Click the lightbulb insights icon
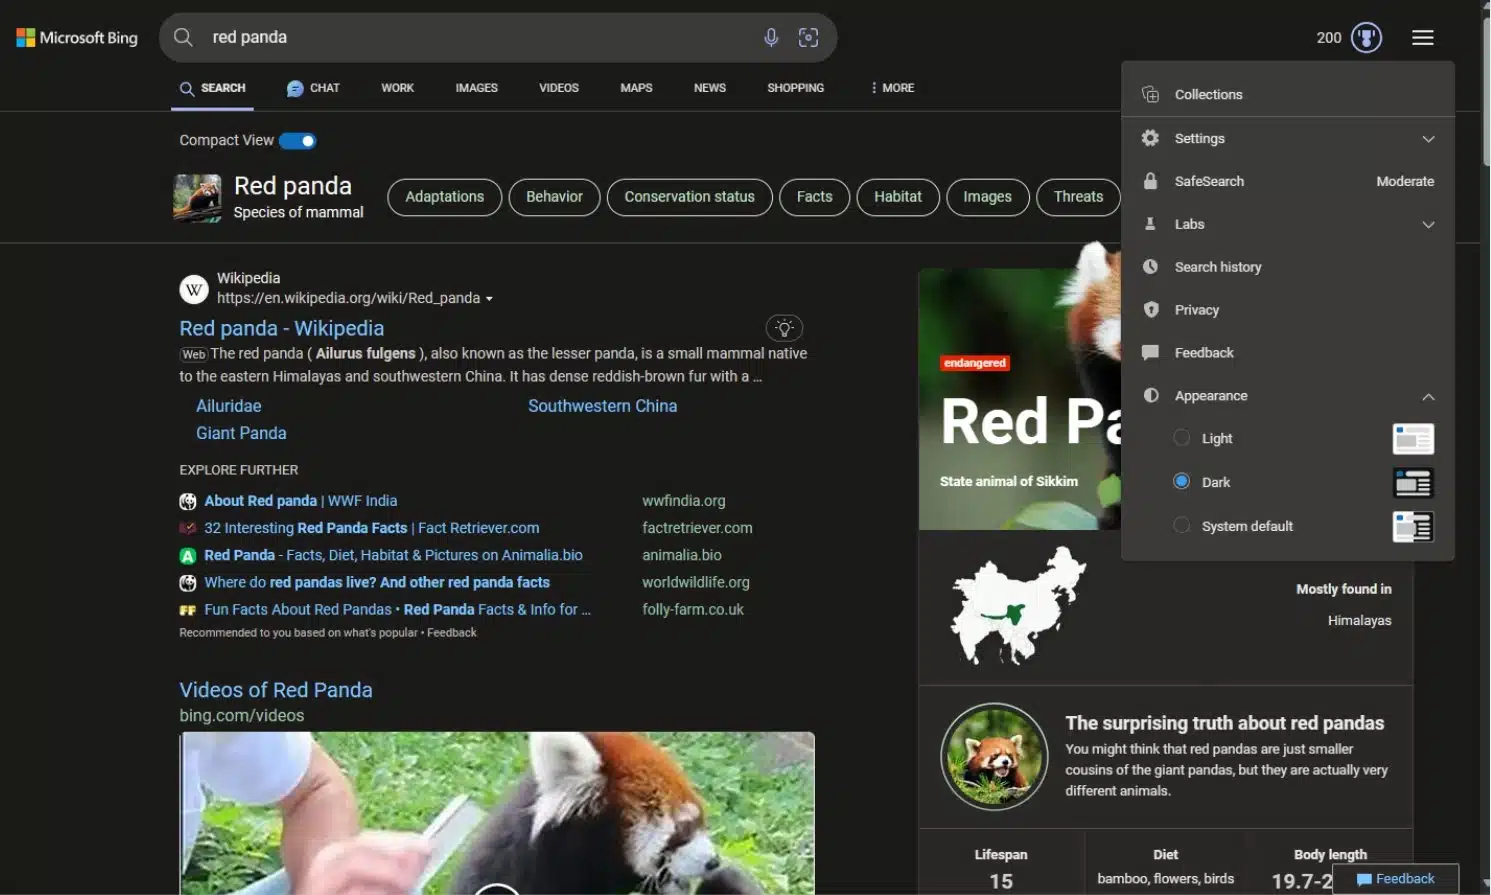Screen dimensions: 1491x895 click(784, 328)
